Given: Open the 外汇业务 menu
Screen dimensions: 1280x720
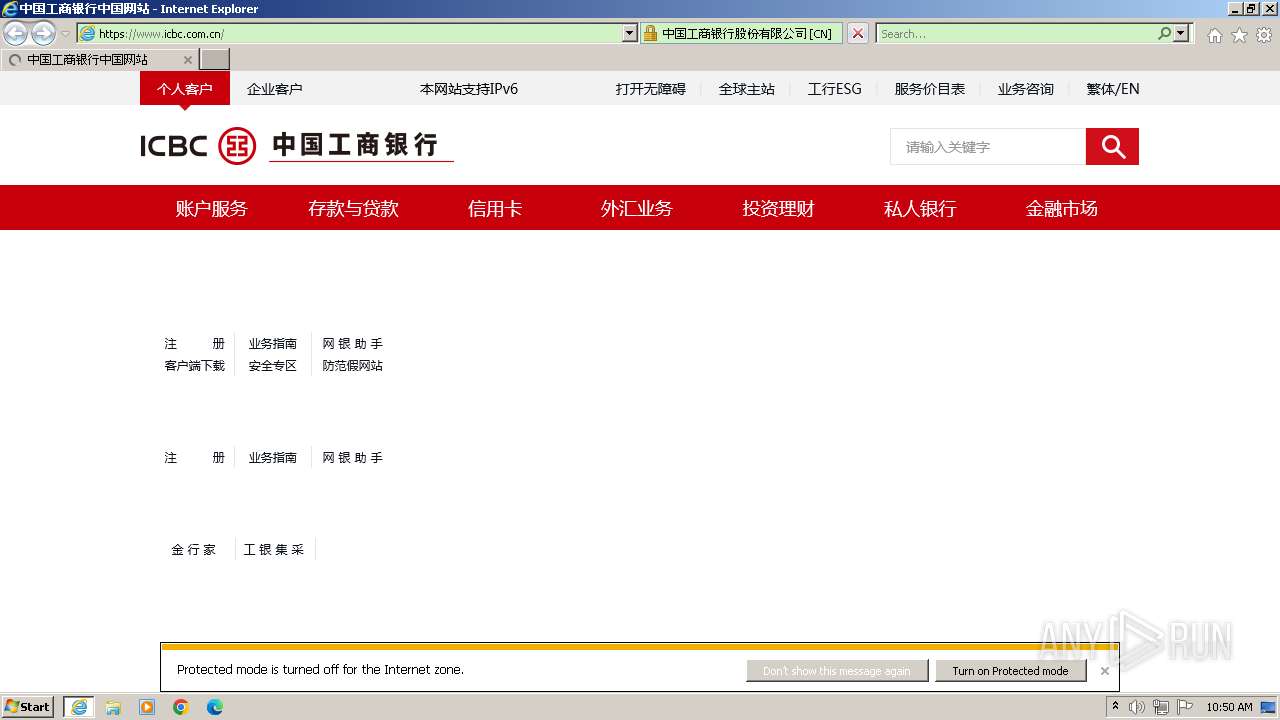Looking at the screenshot, I should (637, 208).
